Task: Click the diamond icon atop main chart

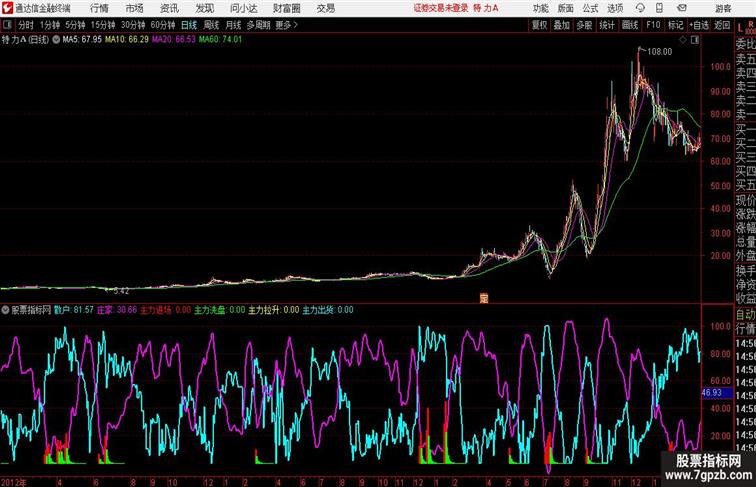Action: coord(683,40)
